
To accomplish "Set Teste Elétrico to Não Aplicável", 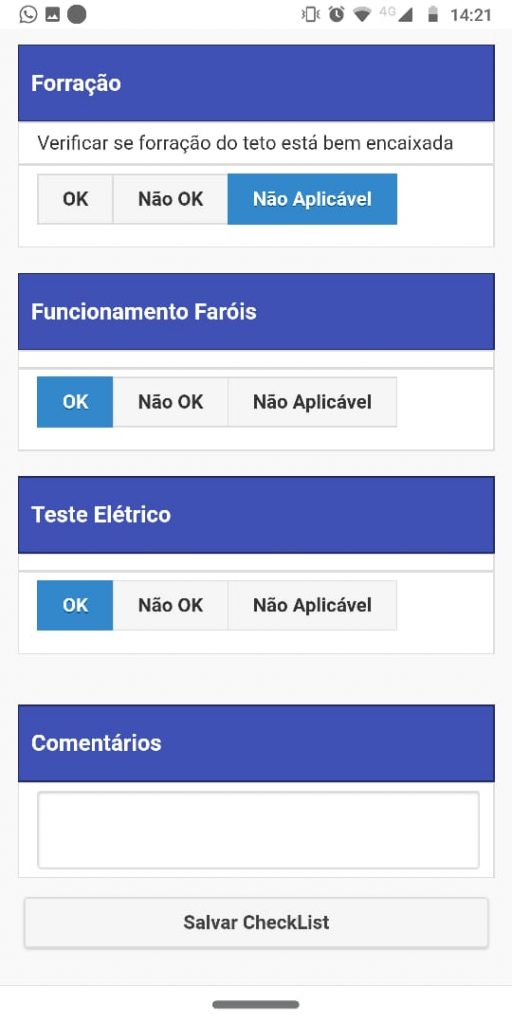I will tap(312, 605).
